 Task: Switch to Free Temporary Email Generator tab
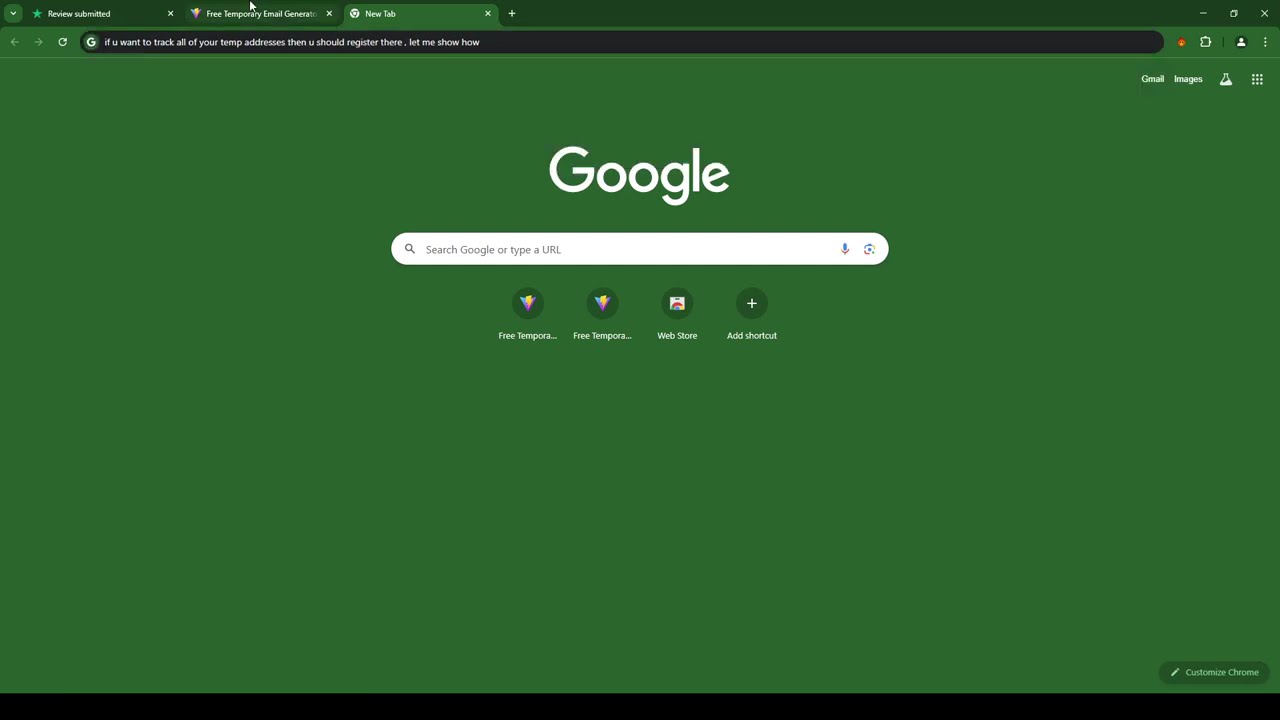[262, 14]
